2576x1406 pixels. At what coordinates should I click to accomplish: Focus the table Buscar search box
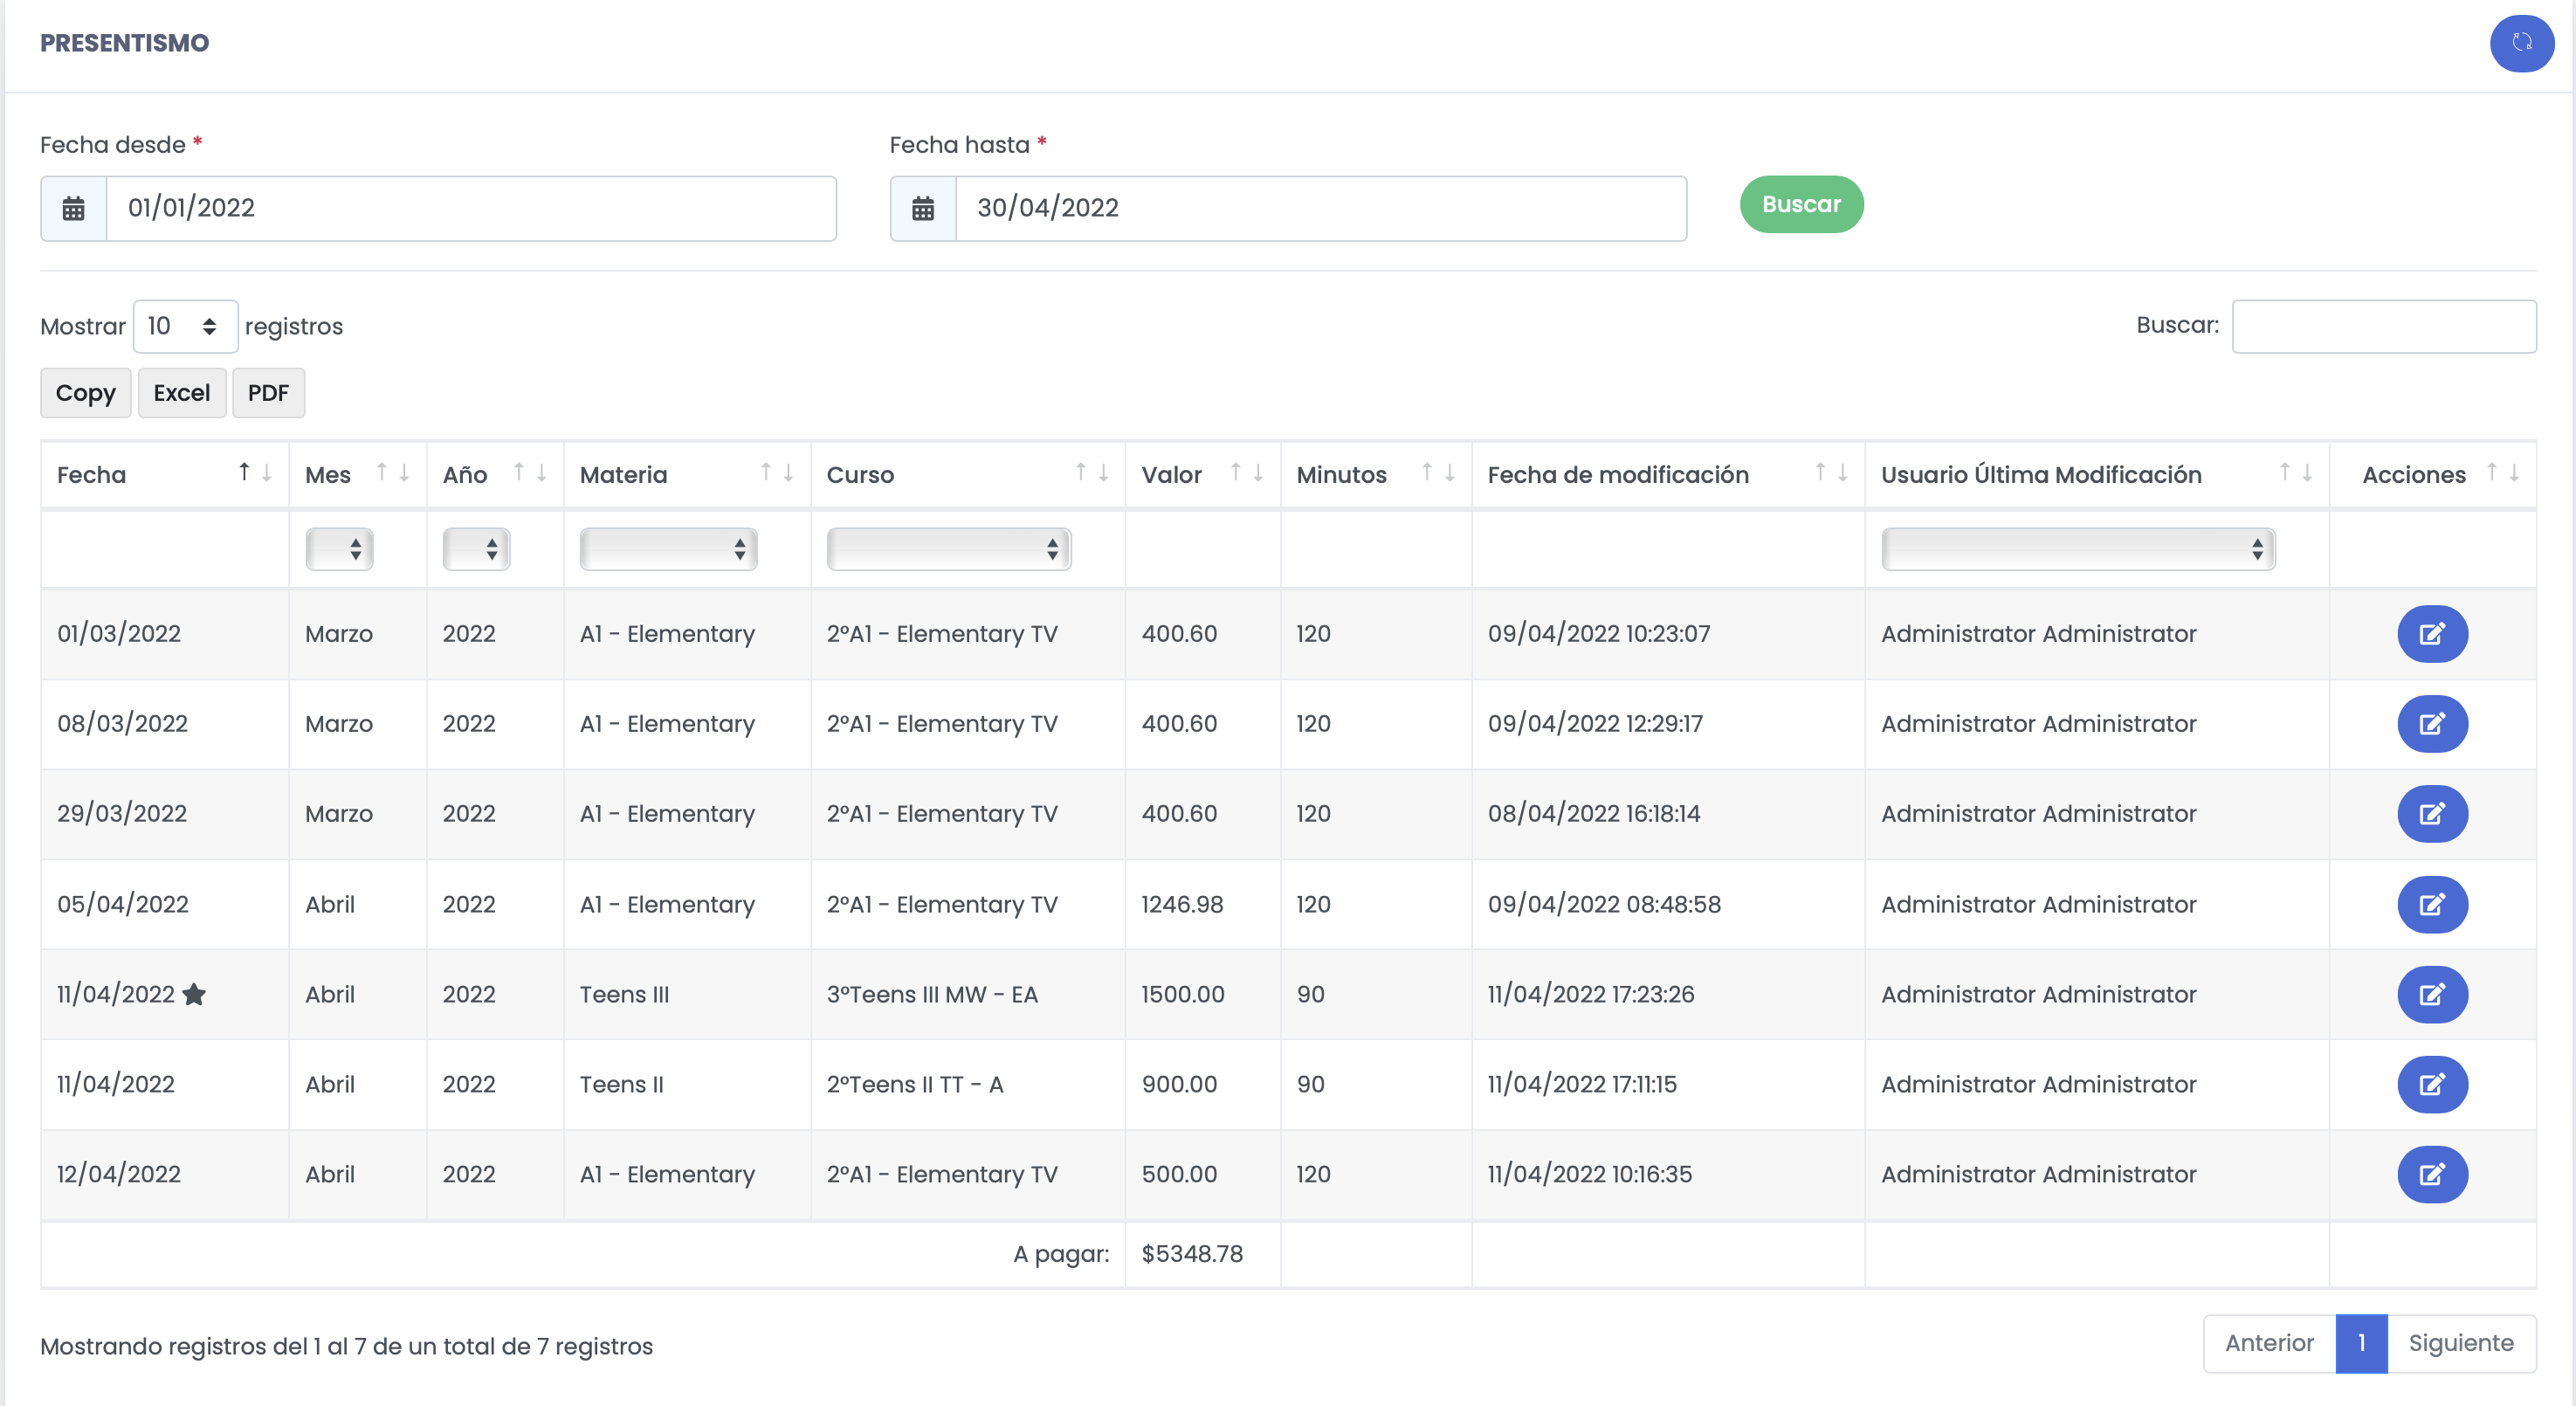point(2384,327)
